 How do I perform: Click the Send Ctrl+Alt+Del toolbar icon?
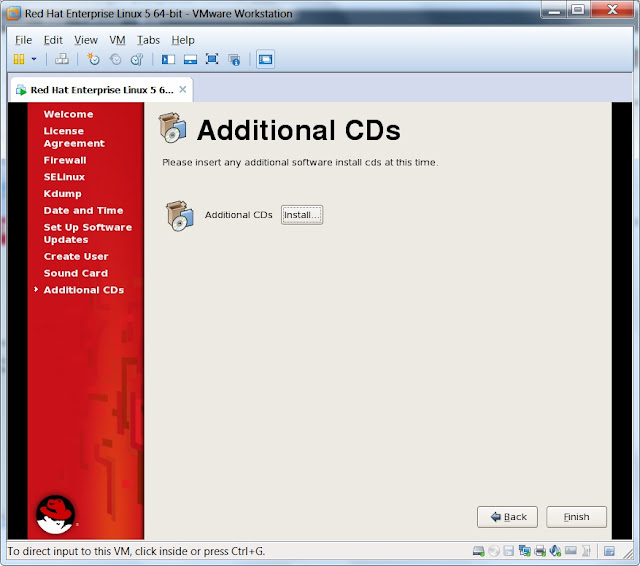click(x=62, y=59)
